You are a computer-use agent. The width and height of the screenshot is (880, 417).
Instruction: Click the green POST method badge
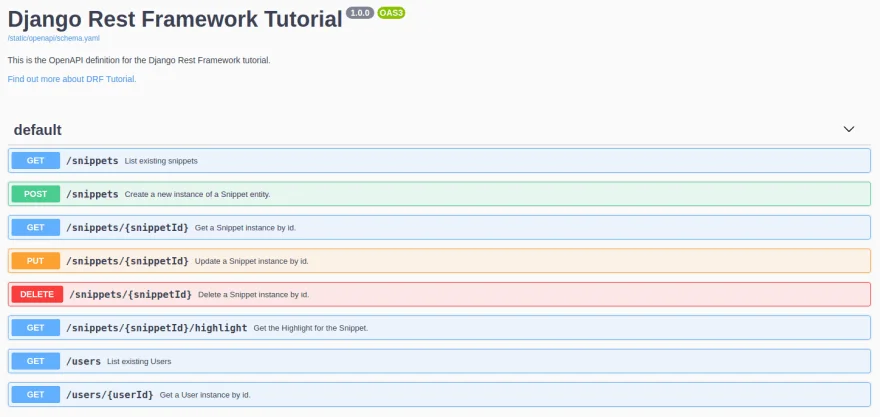tap(35, 194)
